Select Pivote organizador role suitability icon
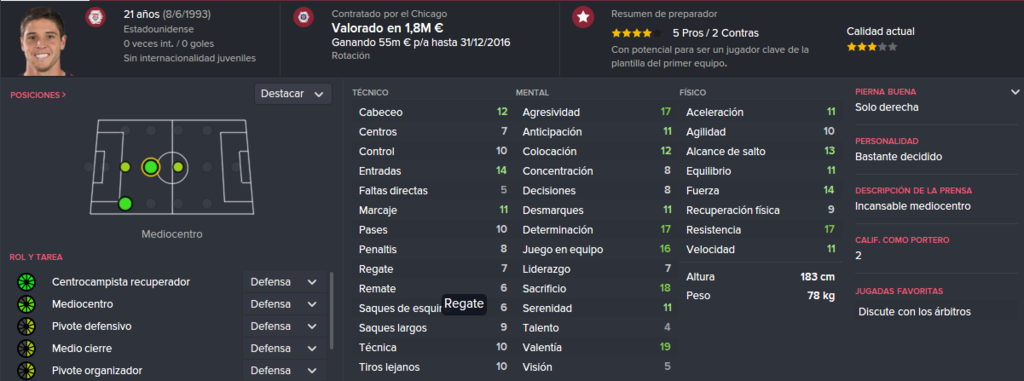Viewport: 1024px width, 381px height. pyautogui.click(x=26, y=371)
